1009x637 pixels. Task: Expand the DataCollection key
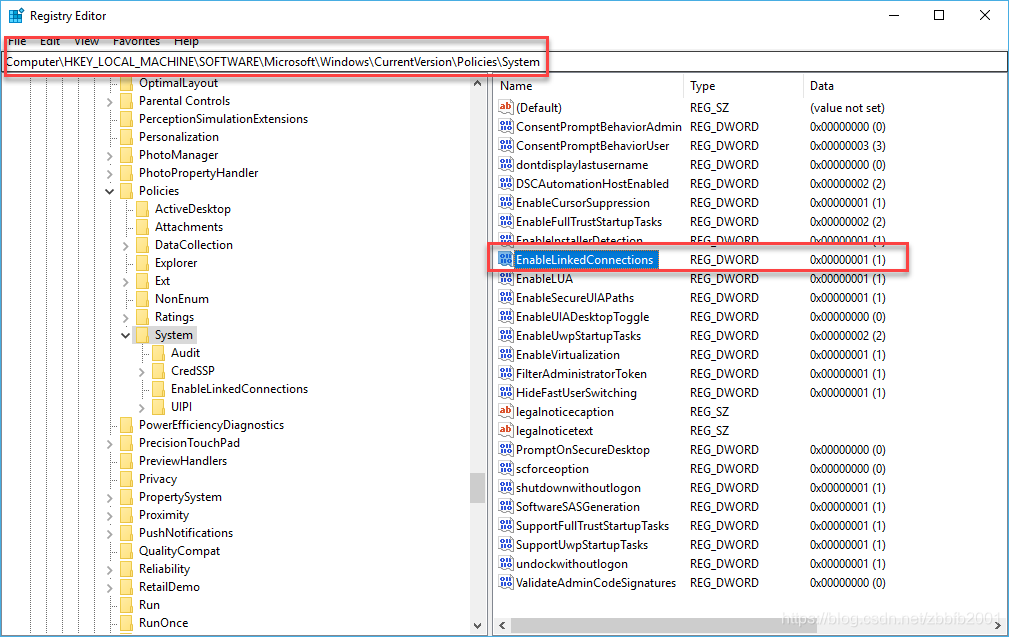point(125,245)
